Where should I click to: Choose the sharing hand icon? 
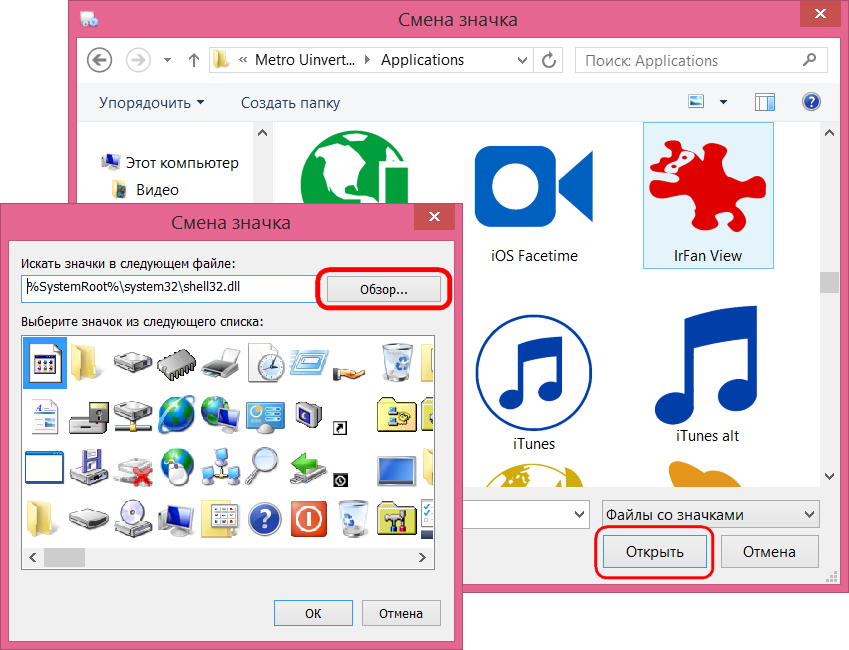point(349,373)
